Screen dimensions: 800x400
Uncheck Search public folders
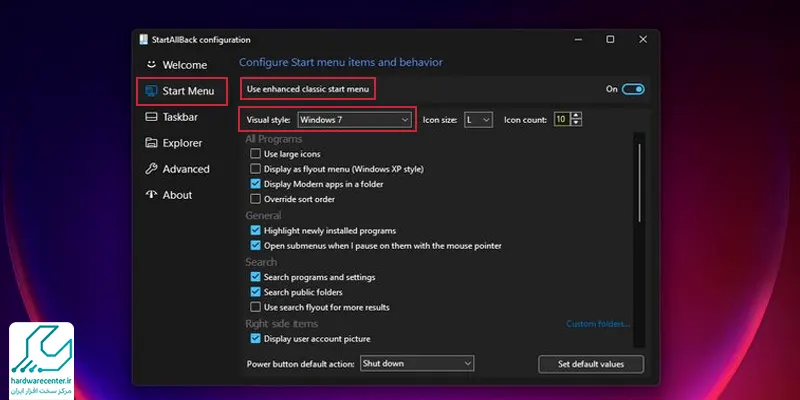click(x=255, y=292)
